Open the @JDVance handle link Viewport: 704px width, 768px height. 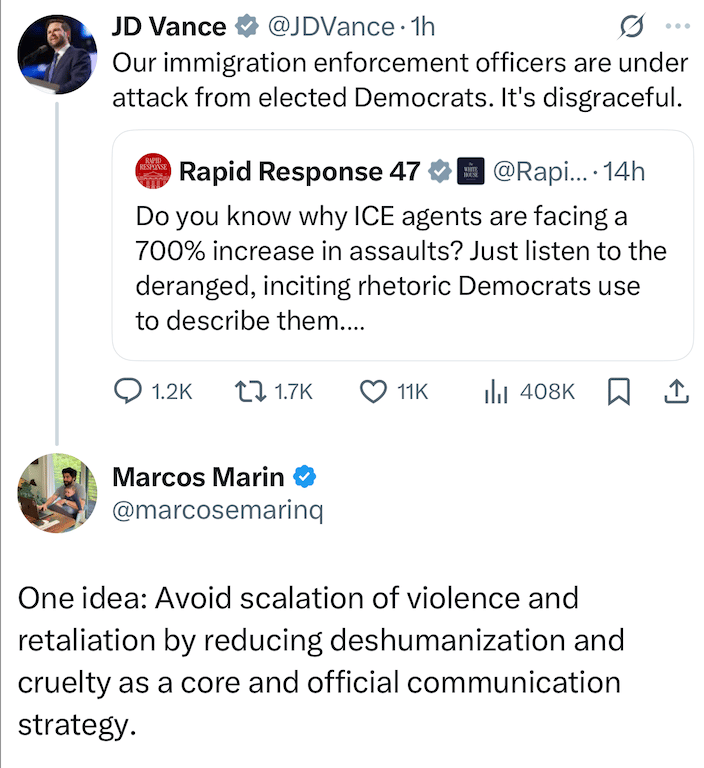[x=331, y=26]
